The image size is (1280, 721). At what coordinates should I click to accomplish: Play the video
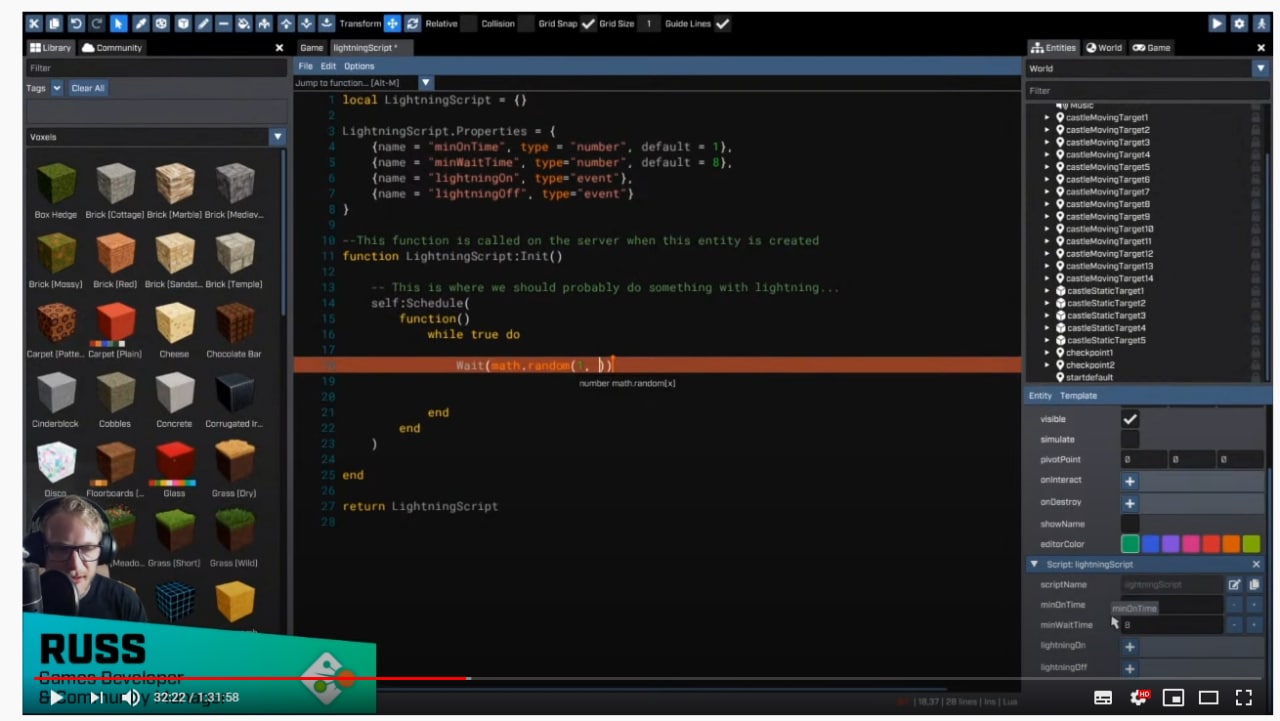coord(57,697)
